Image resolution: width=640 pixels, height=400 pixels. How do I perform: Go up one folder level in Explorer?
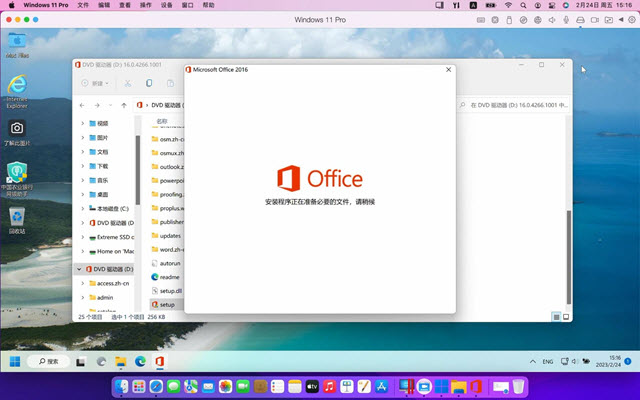(124, 105)
